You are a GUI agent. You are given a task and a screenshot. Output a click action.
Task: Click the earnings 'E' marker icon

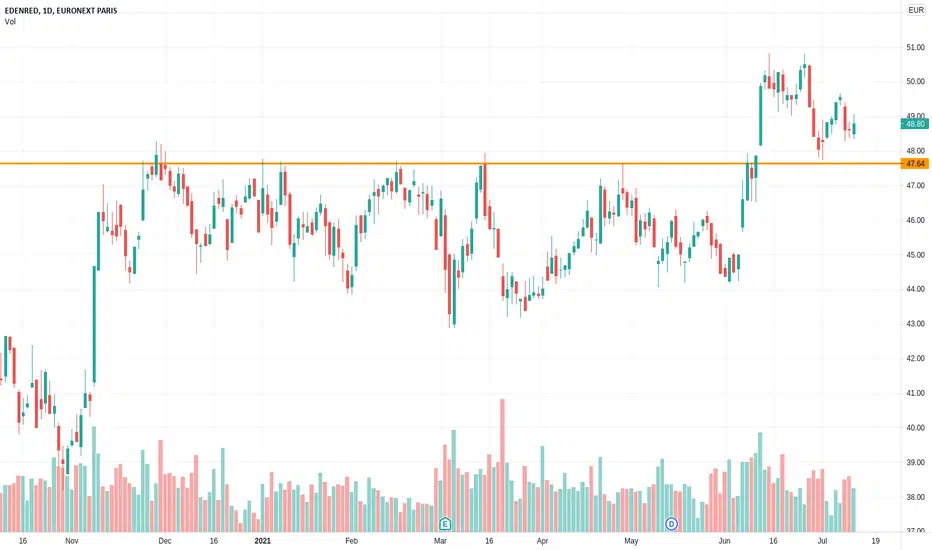click(445, 524)
